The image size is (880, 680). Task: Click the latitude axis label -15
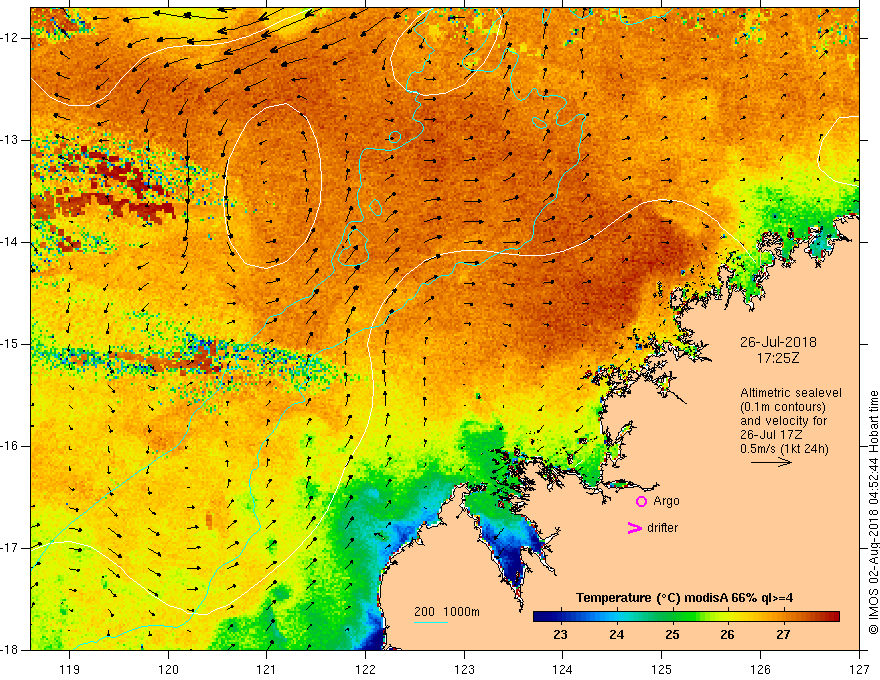coord(10,344)
